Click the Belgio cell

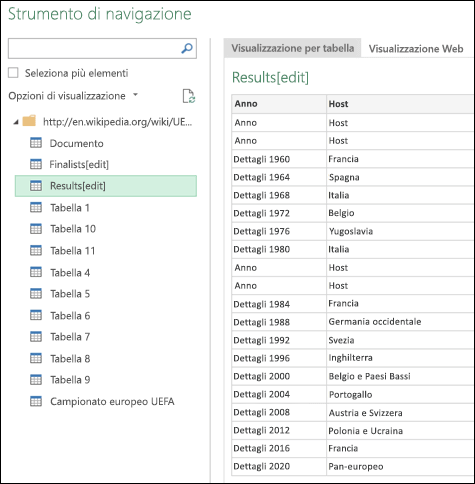[x=400, y=213]
